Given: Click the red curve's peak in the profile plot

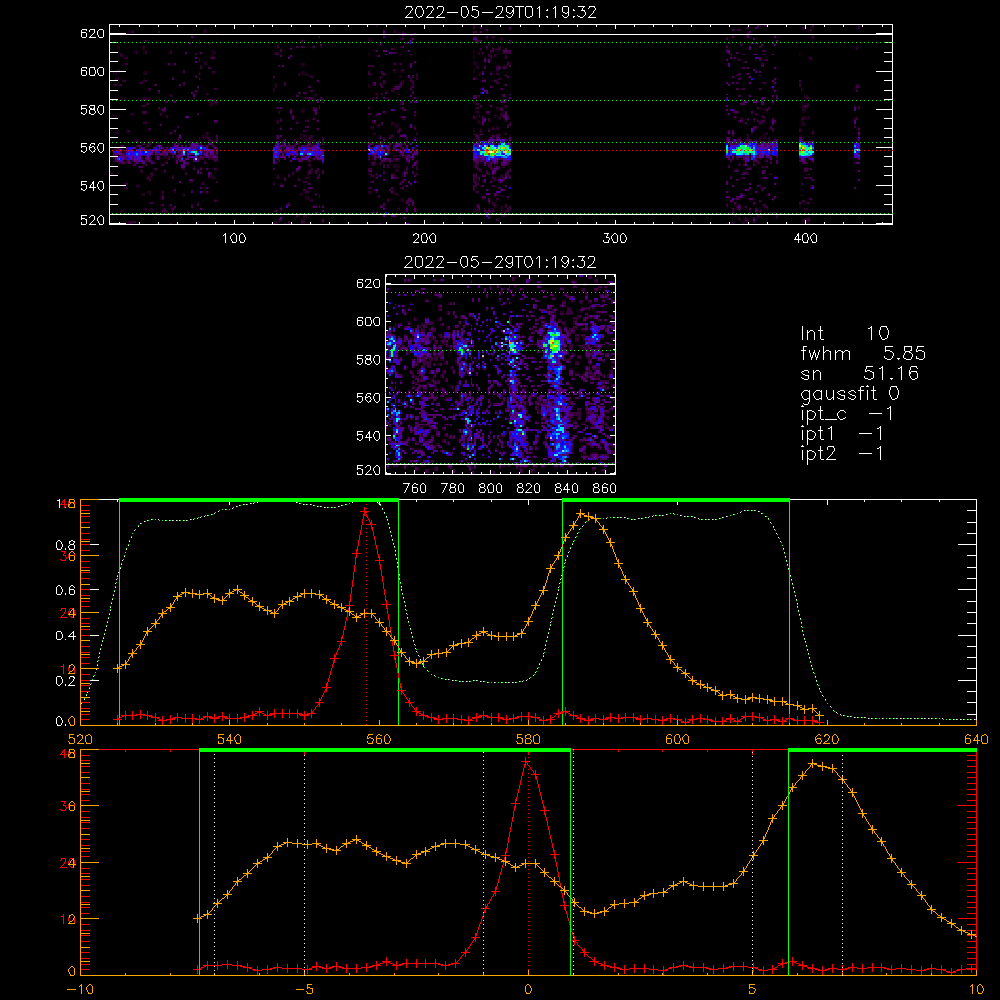Looking at the screenshot, I should pyautogui.click(x=365, y=511).
